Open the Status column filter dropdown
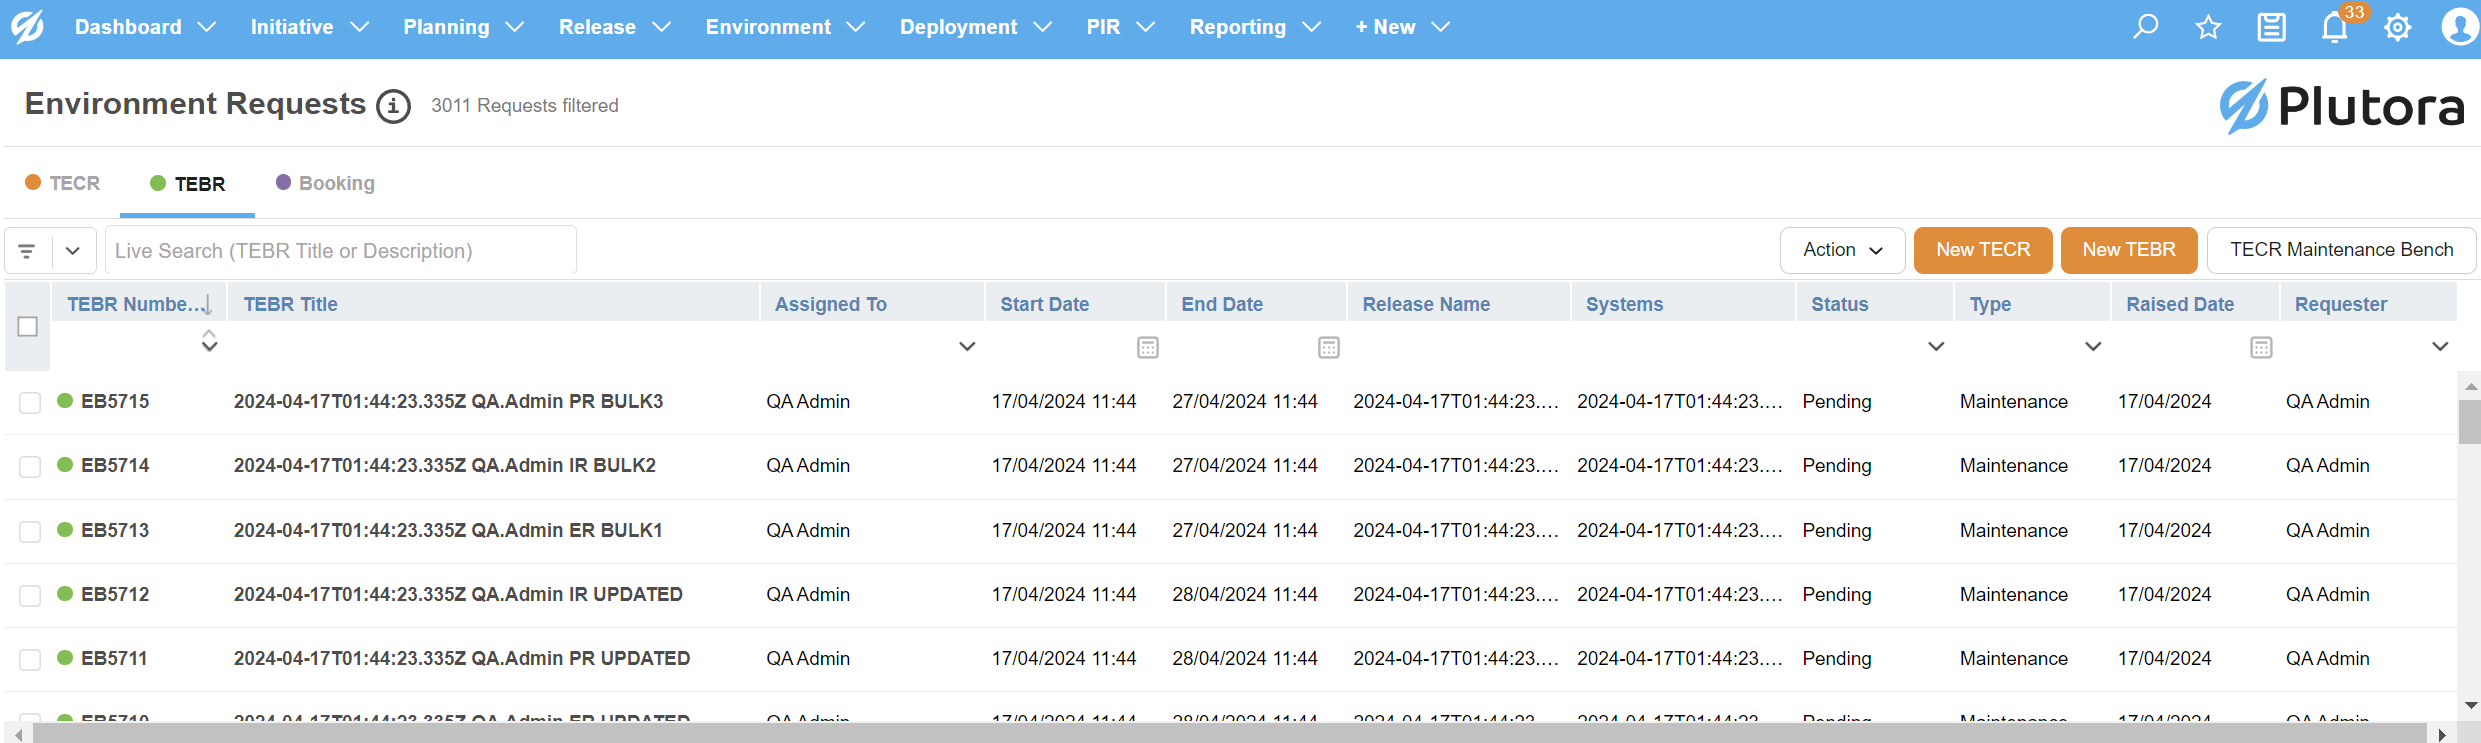The width and height of the screenshot is (2481, 743). [x=1936, y=347]
